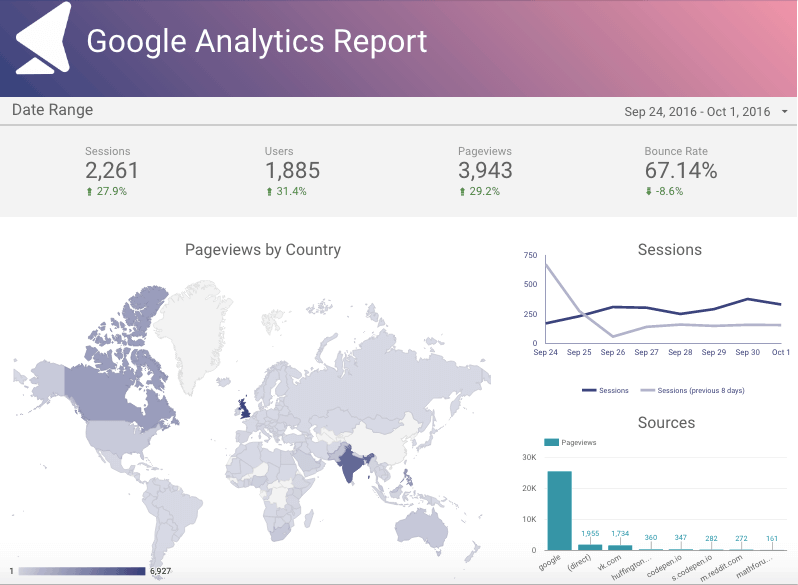This screenshot has height=585, width=798.
Task: Toggle Sessions (previous 8 days) legend entry
Action: click(692, 391)
